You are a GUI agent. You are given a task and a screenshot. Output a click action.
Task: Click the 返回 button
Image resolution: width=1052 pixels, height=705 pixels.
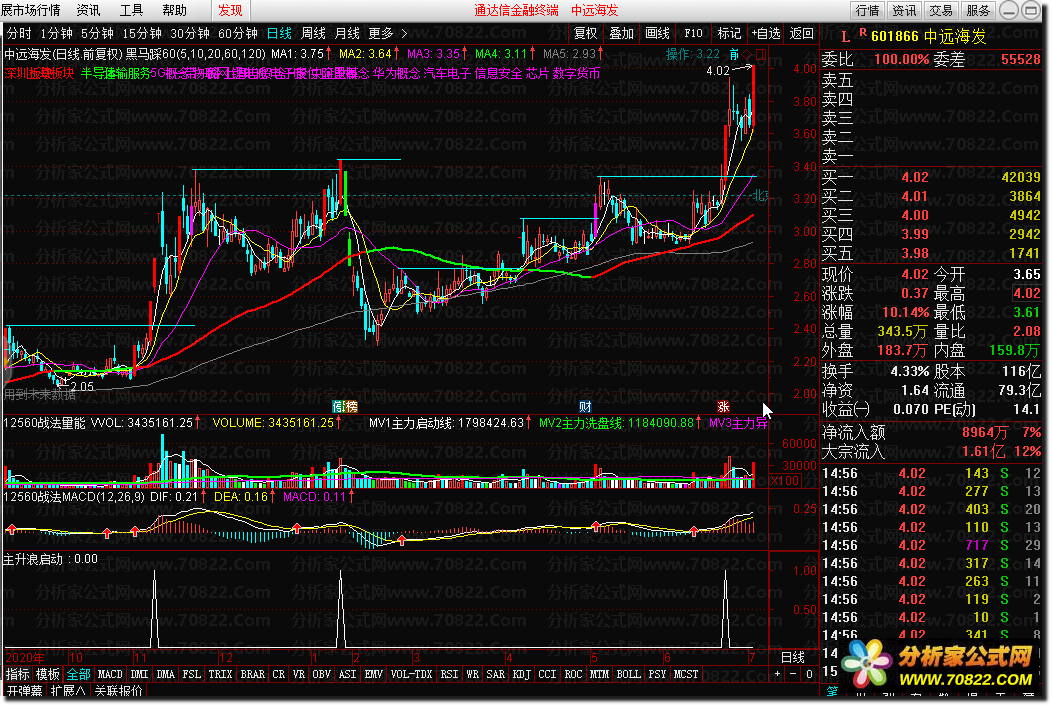point(802,33)
